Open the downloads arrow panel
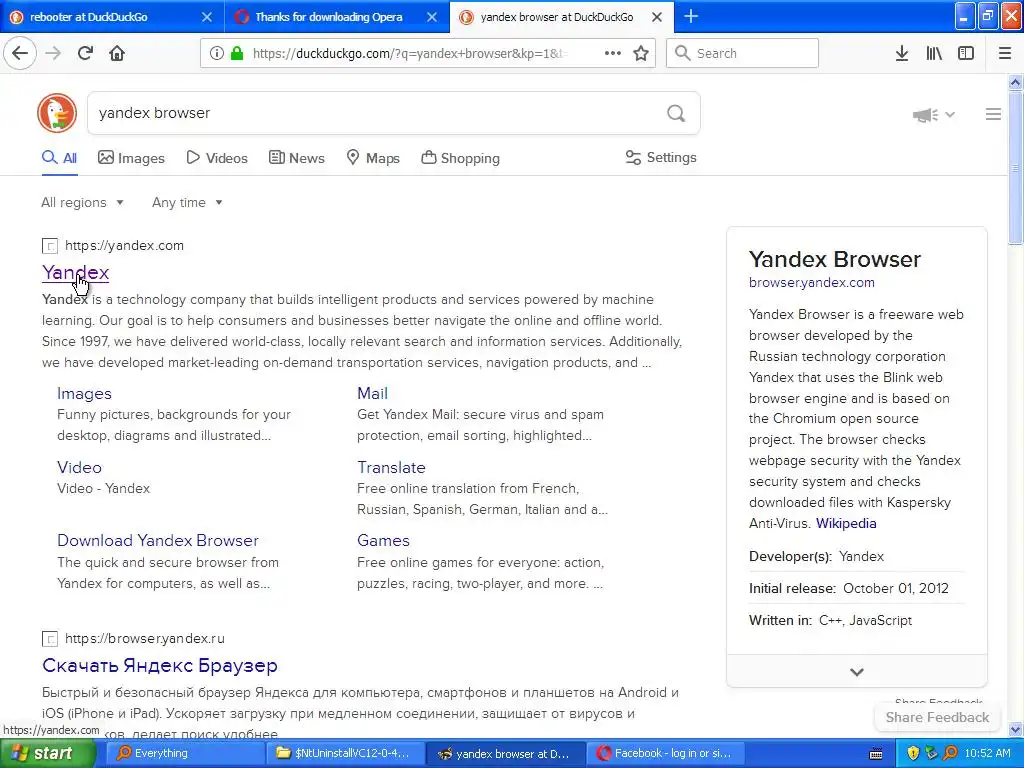This screenshot has width=1024, height=768. coord(902,53)
